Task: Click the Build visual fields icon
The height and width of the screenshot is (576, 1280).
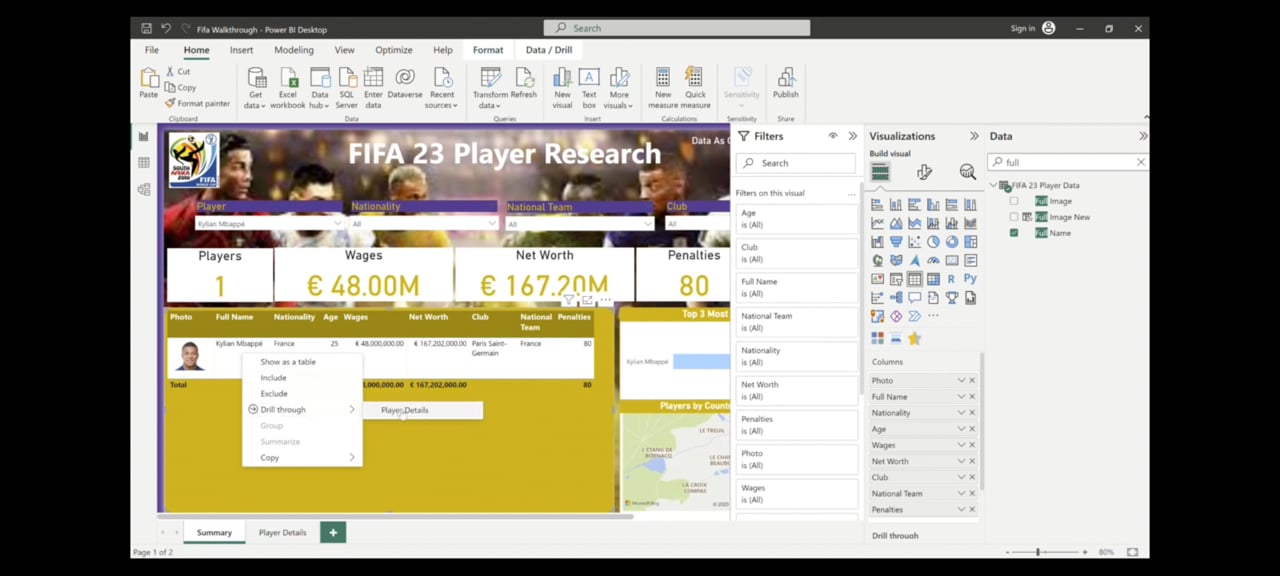Action: tap(880, 172)
